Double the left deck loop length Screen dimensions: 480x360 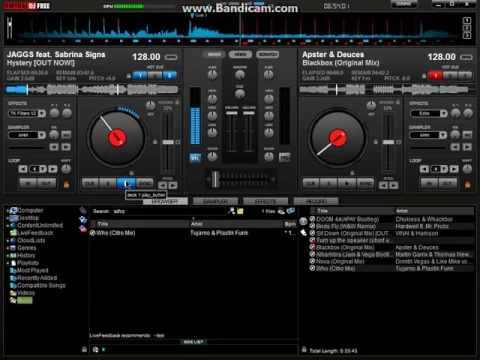[x=53, y=169]
